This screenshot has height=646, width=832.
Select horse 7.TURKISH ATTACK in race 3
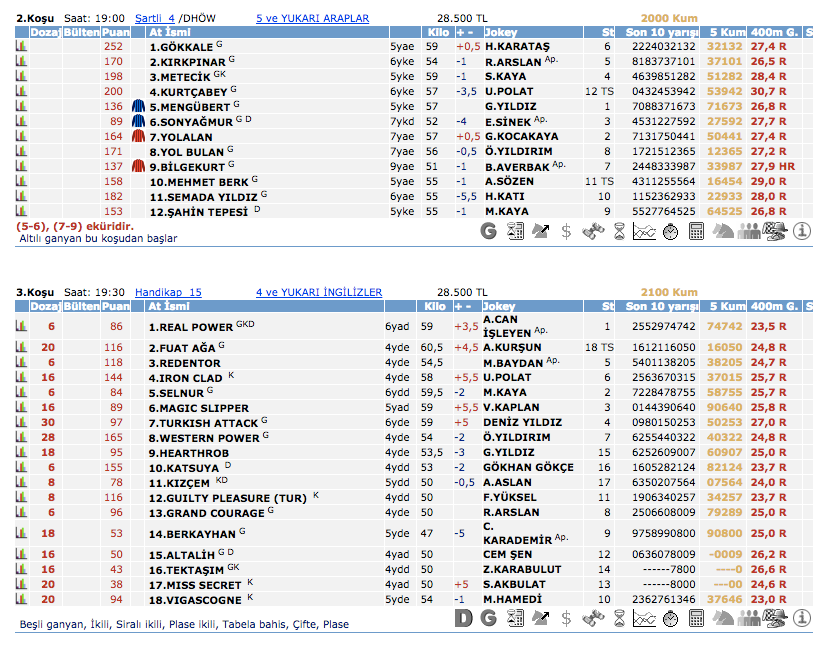(203, 423)
